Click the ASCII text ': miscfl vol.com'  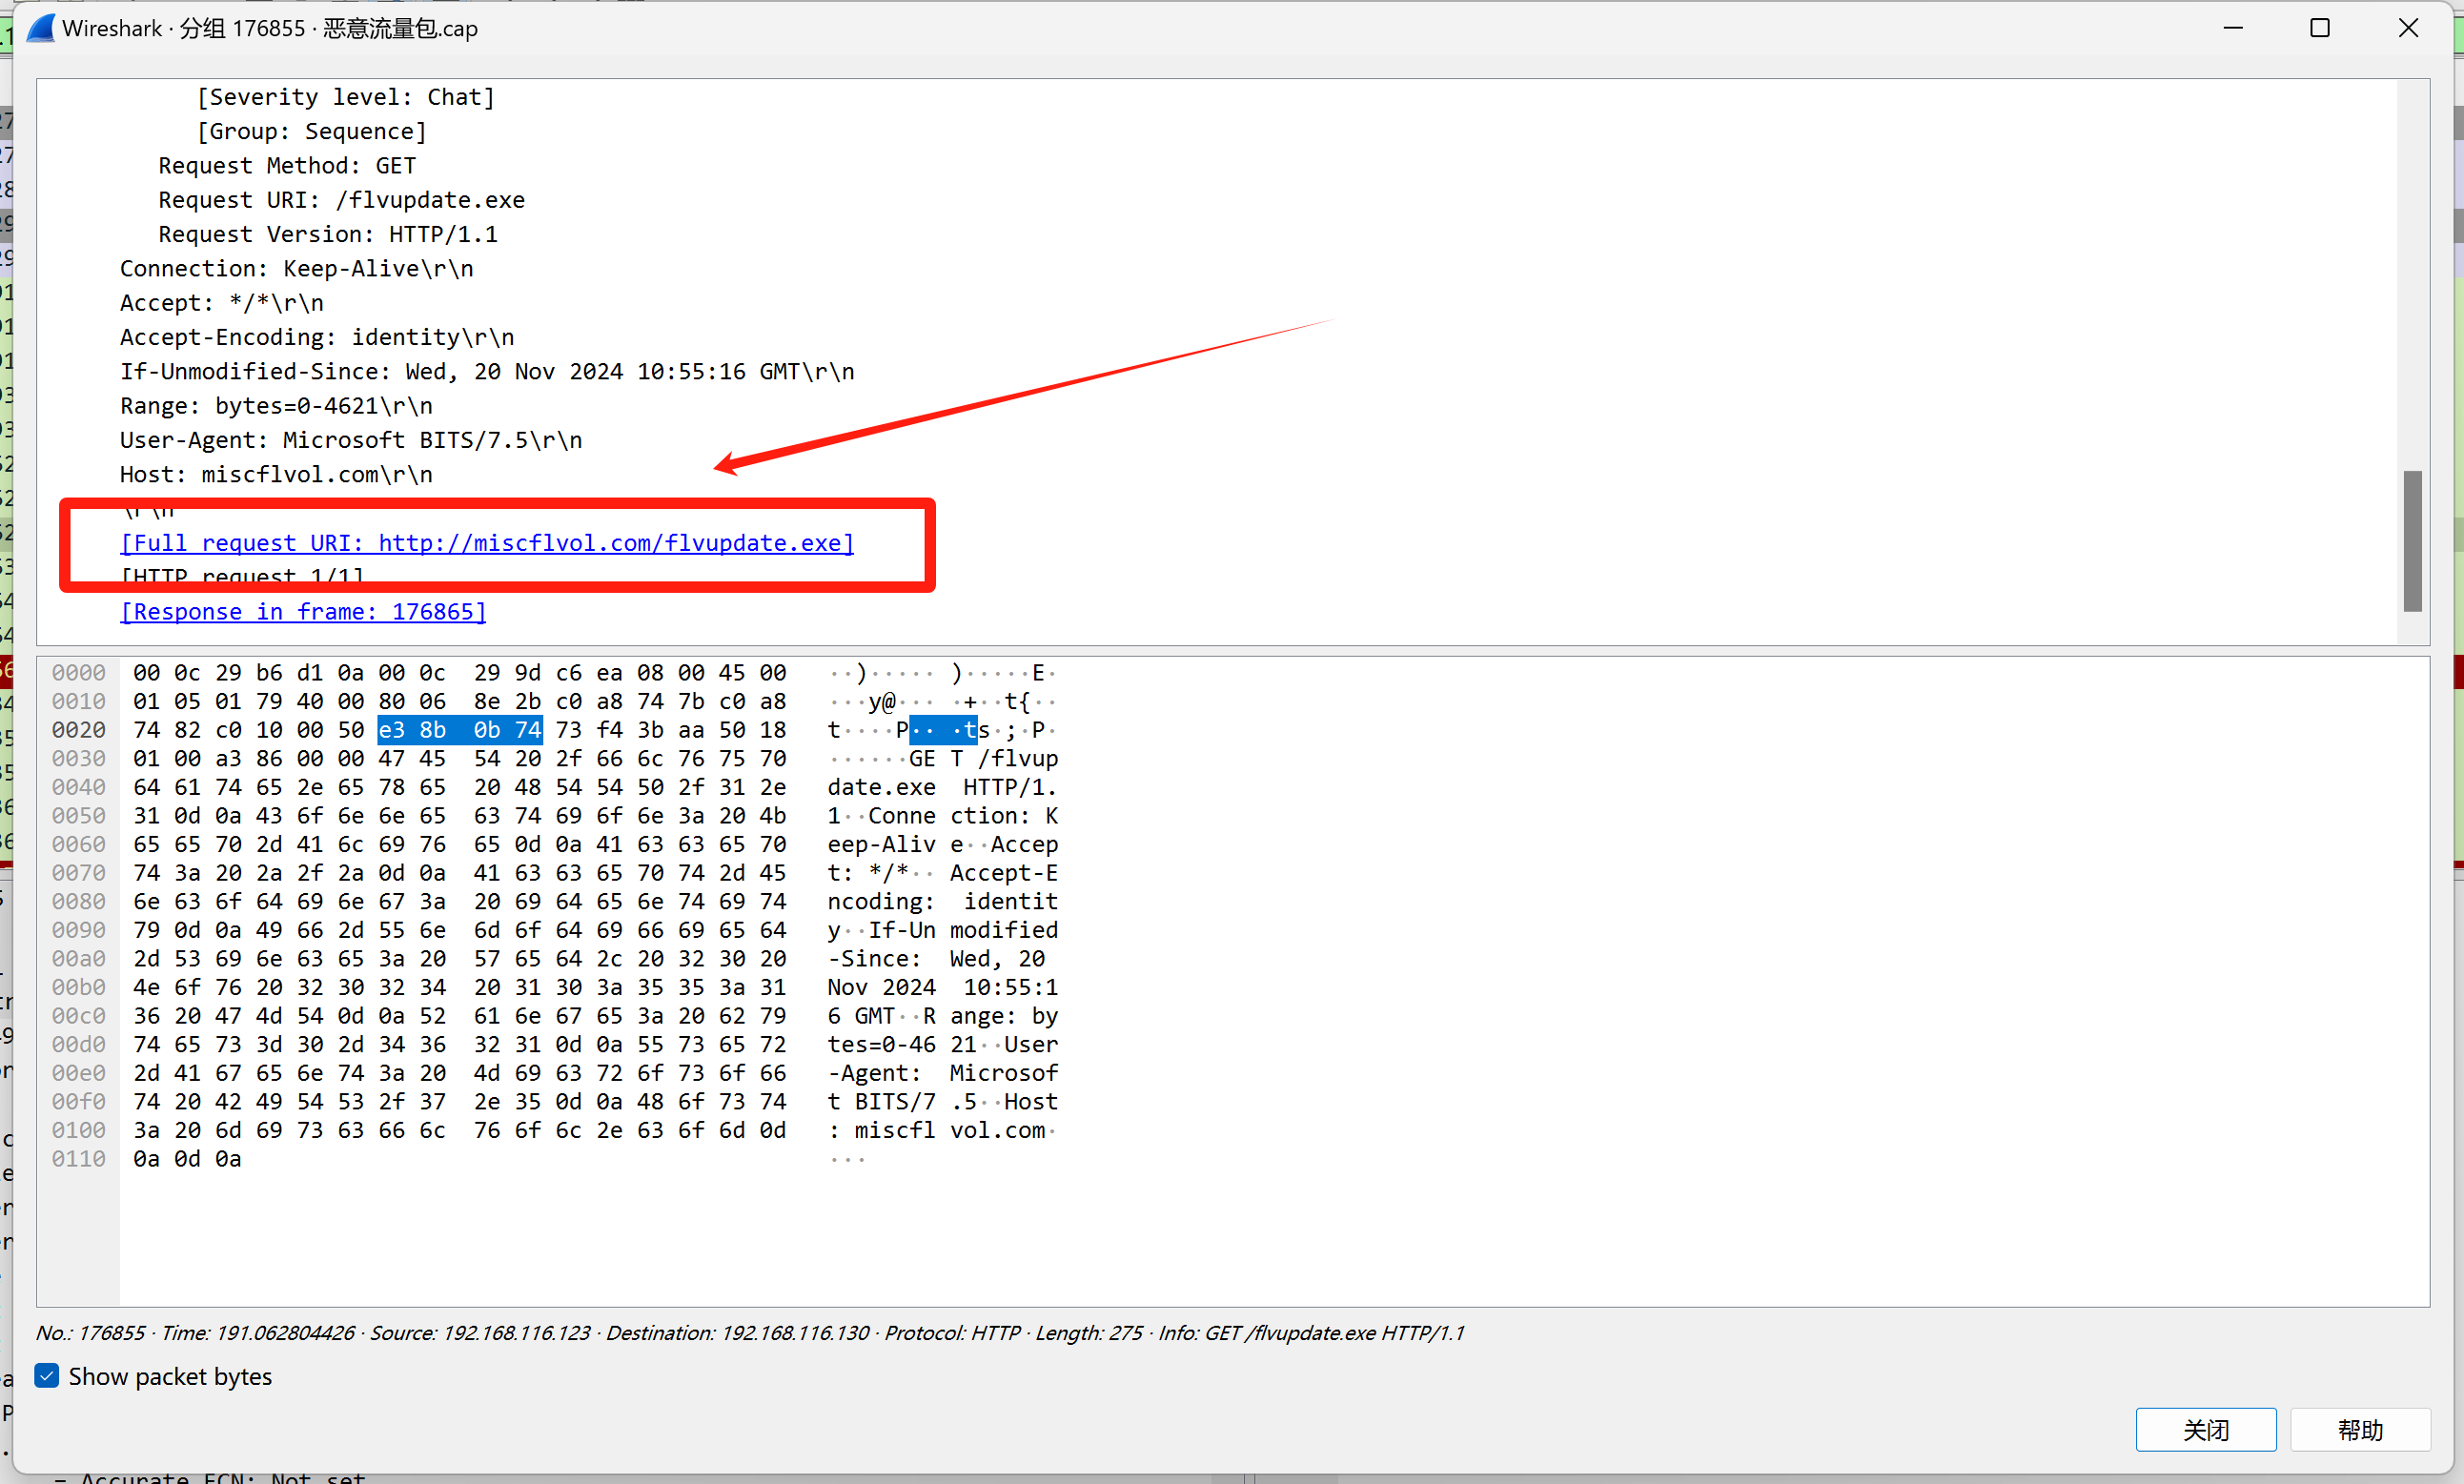pos(942,1130)
